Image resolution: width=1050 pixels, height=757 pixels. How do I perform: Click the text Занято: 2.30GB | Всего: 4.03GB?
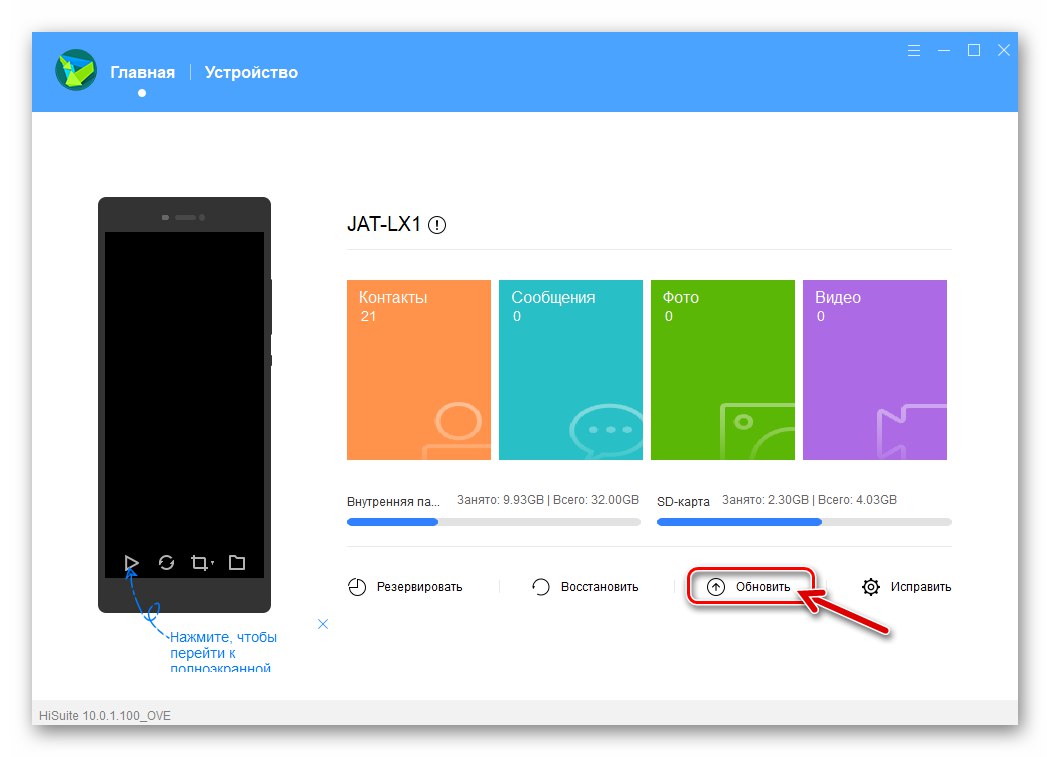809,500
